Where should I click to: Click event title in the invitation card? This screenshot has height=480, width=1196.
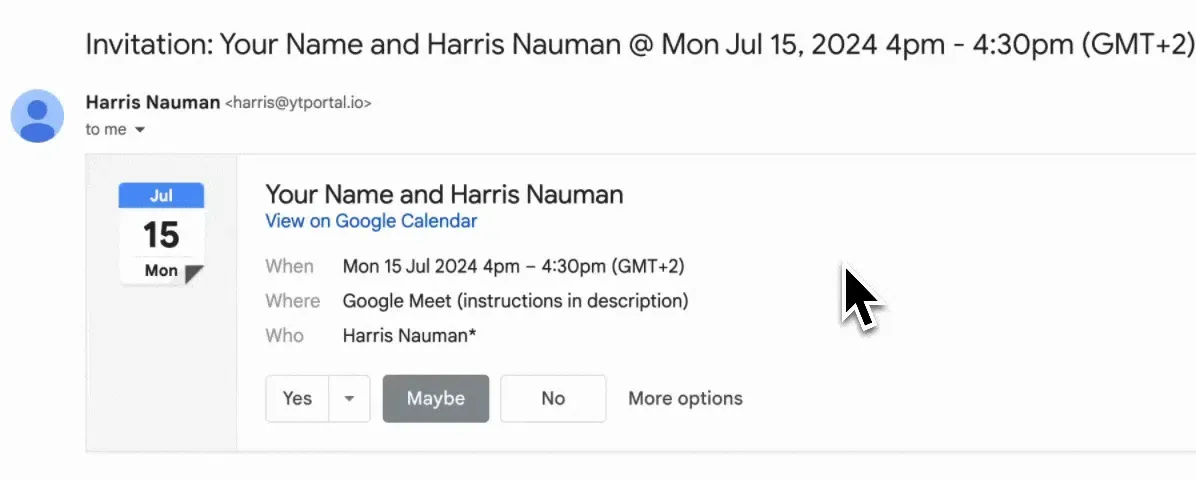point(444,194)
